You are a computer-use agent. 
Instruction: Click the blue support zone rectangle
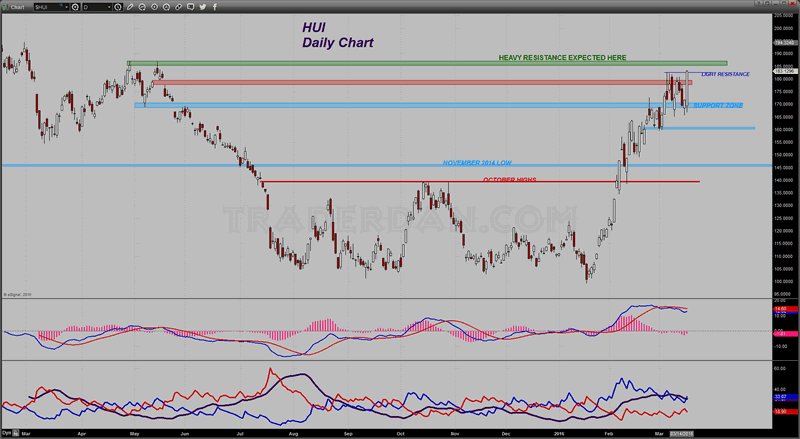pos(400,105)
